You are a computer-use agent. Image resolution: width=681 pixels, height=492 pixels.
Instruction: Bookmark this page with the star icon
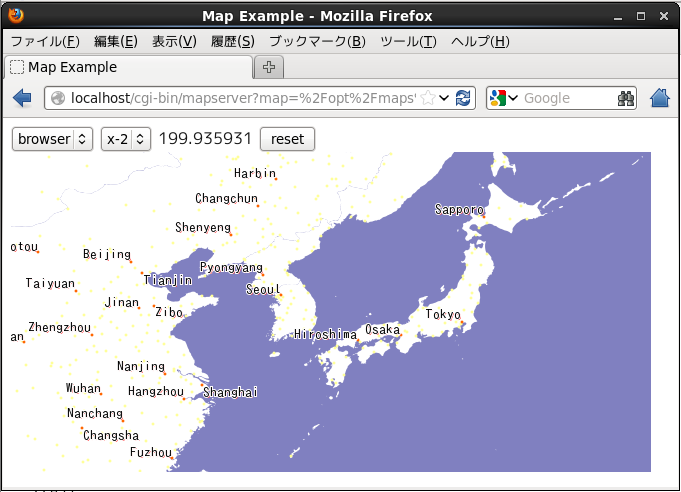pos(428,98)
